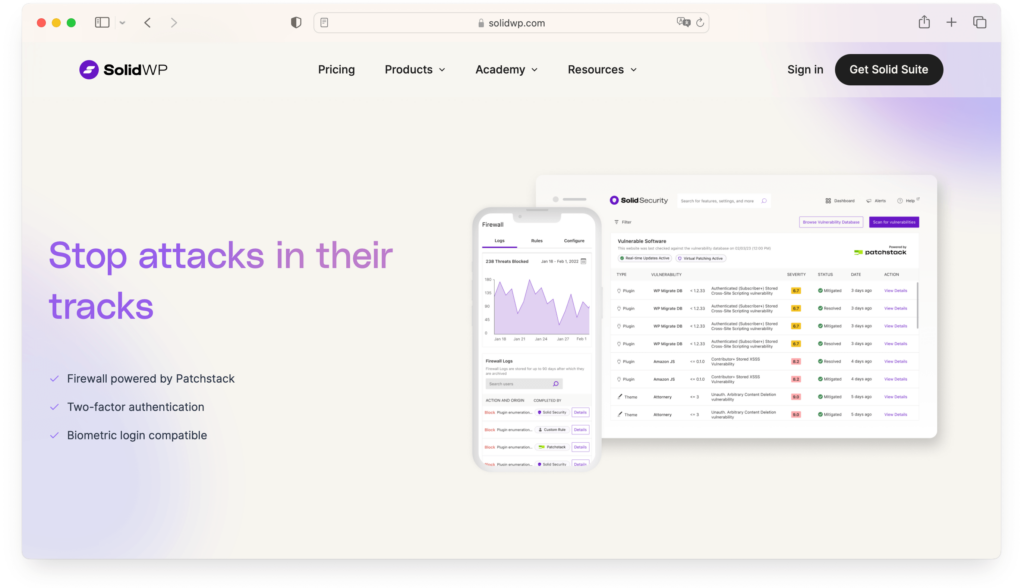Image resolution: width=1024 pixels, height=588 pixels.
Task: Expand the sidebar options chevron
Action: (x=122, y=23)
